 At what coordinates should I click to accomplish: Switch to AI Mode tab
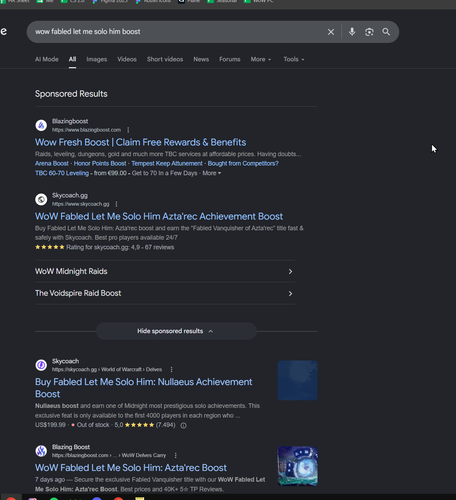[x=47, y=59]
